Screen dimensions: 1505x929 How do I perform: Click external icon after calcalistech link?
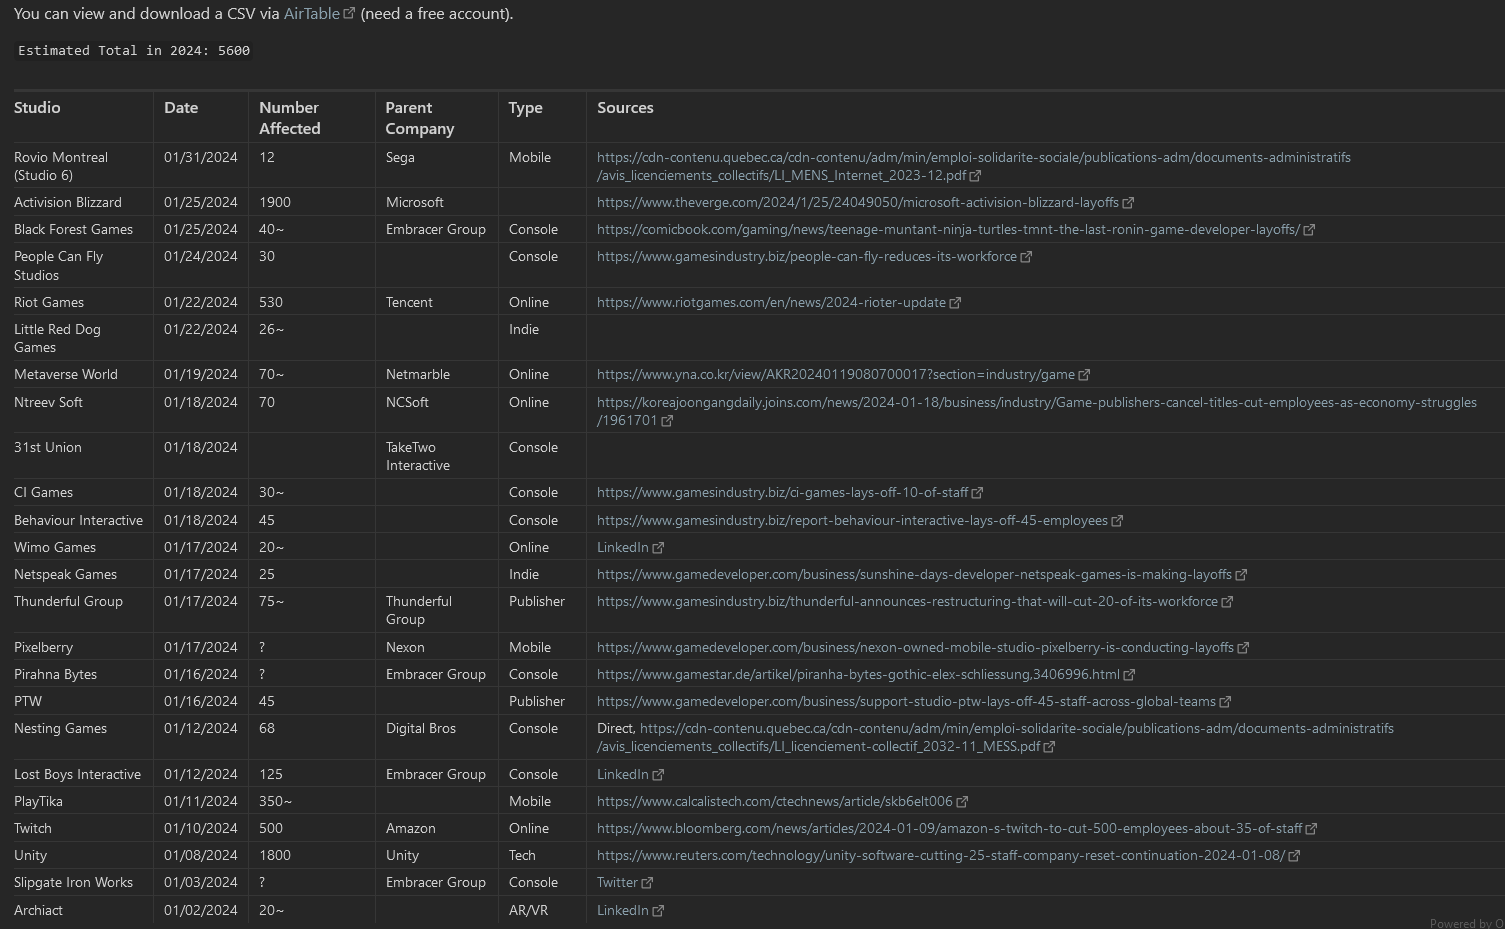[x=962, y=802]
